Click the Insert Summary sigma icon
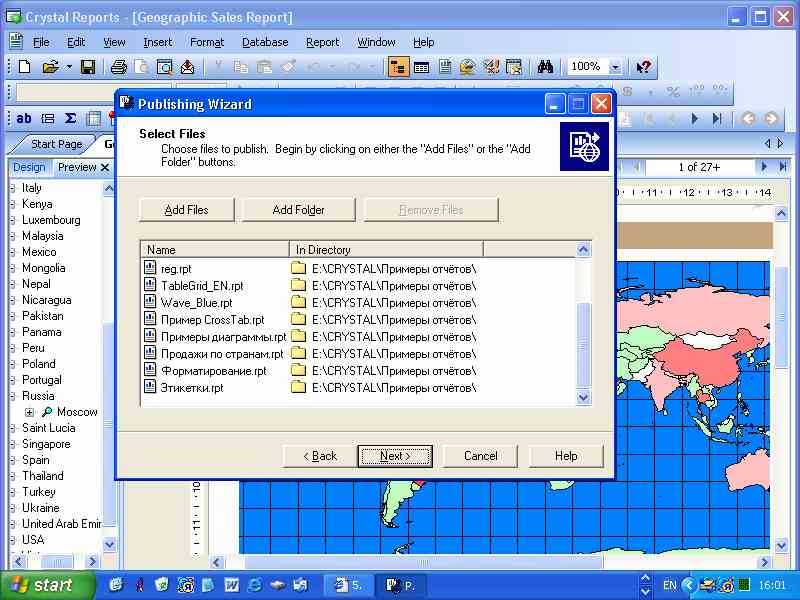 70,119
